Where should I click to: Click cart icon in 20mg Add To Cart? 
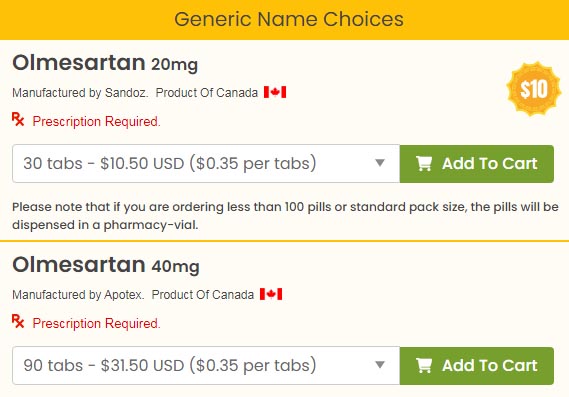pyautogui.click(x=424, y=163)
